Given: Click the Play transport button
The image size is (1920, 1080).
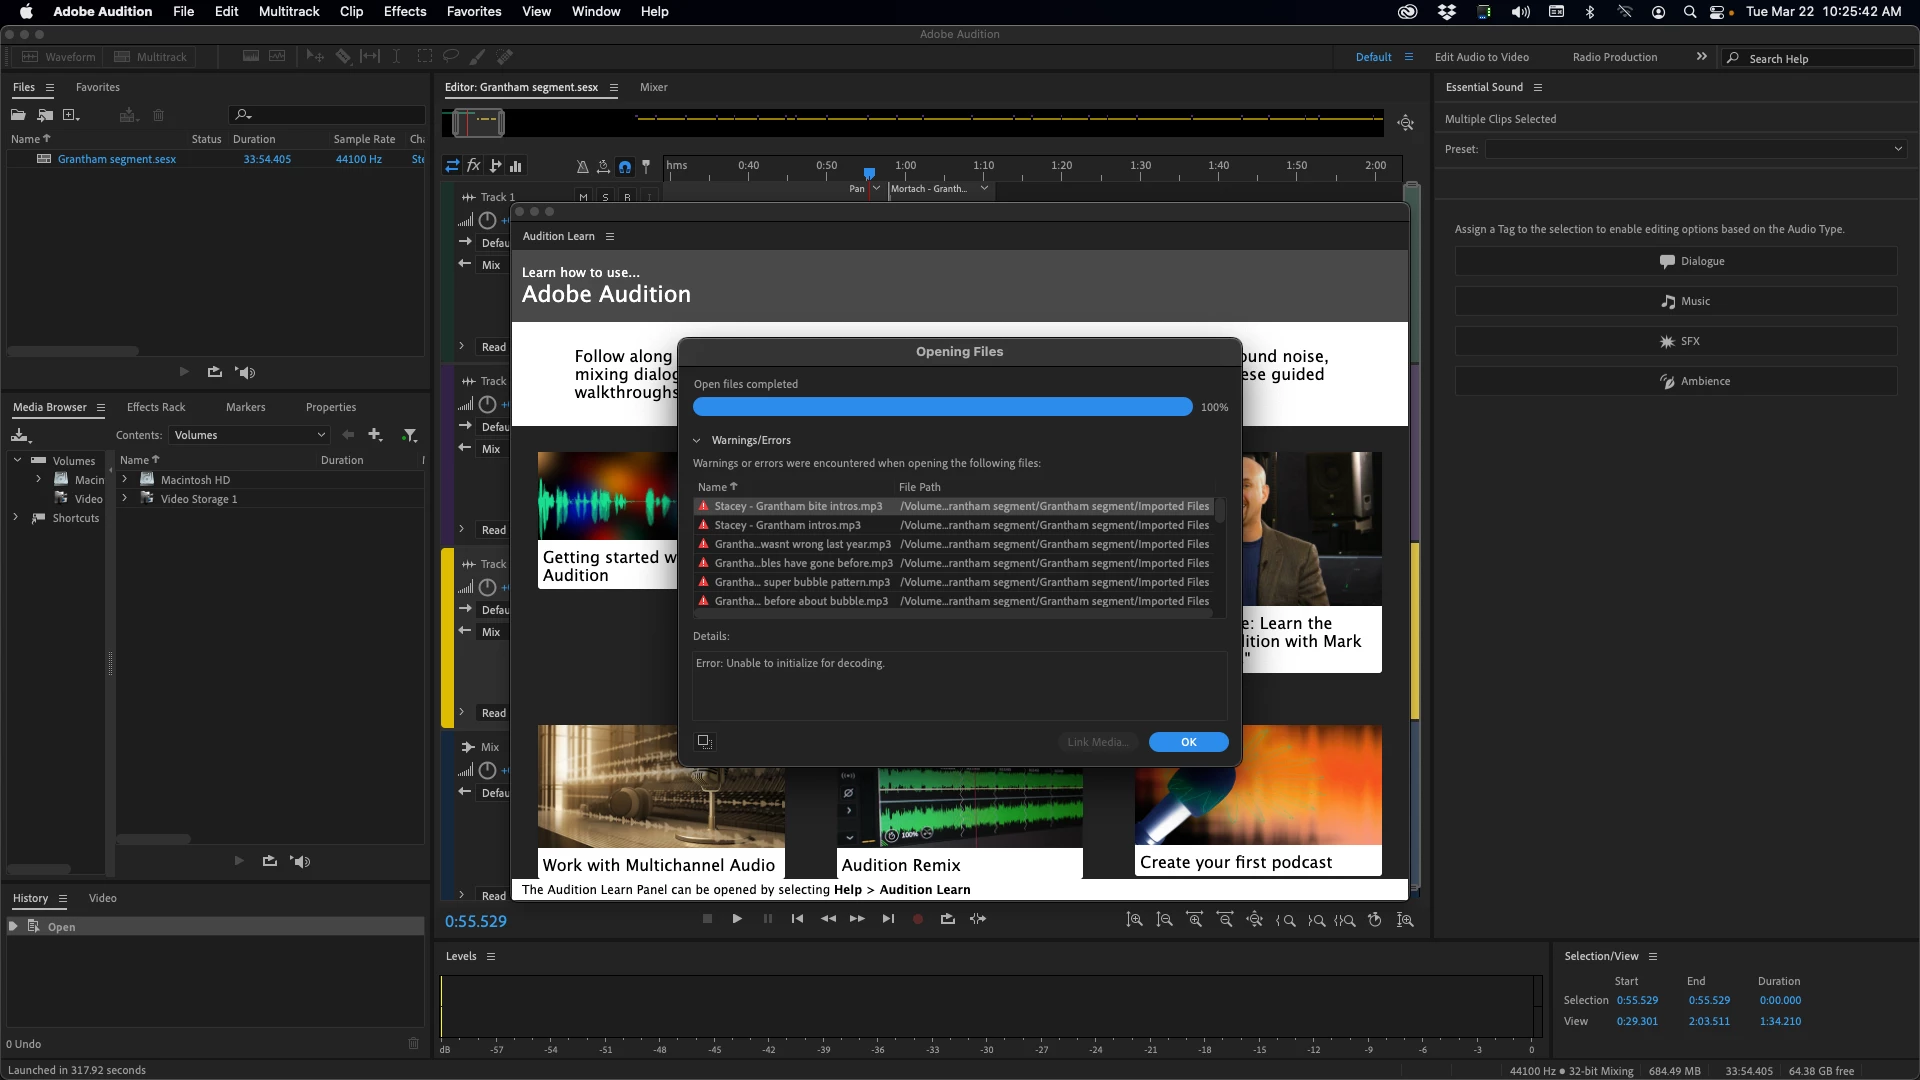Looking at the screenshot, I should pyautogui.click(x=737, y=919).
